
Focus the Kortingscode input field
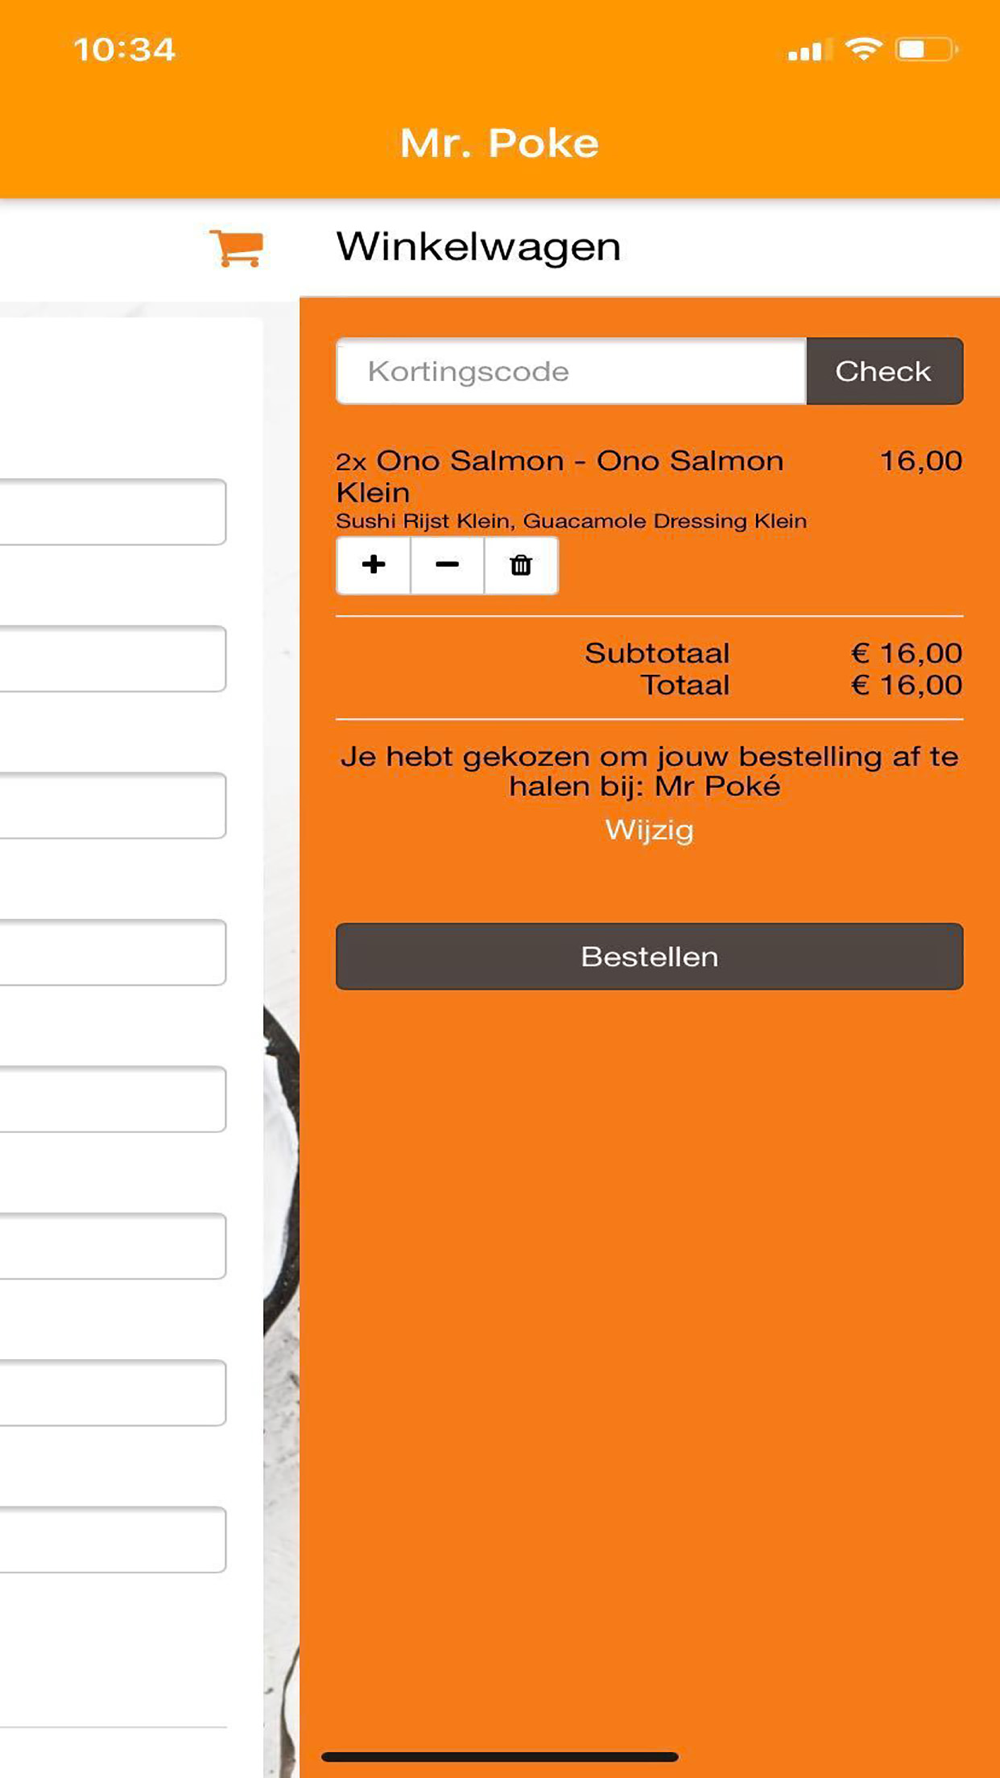tap(571, 371)
